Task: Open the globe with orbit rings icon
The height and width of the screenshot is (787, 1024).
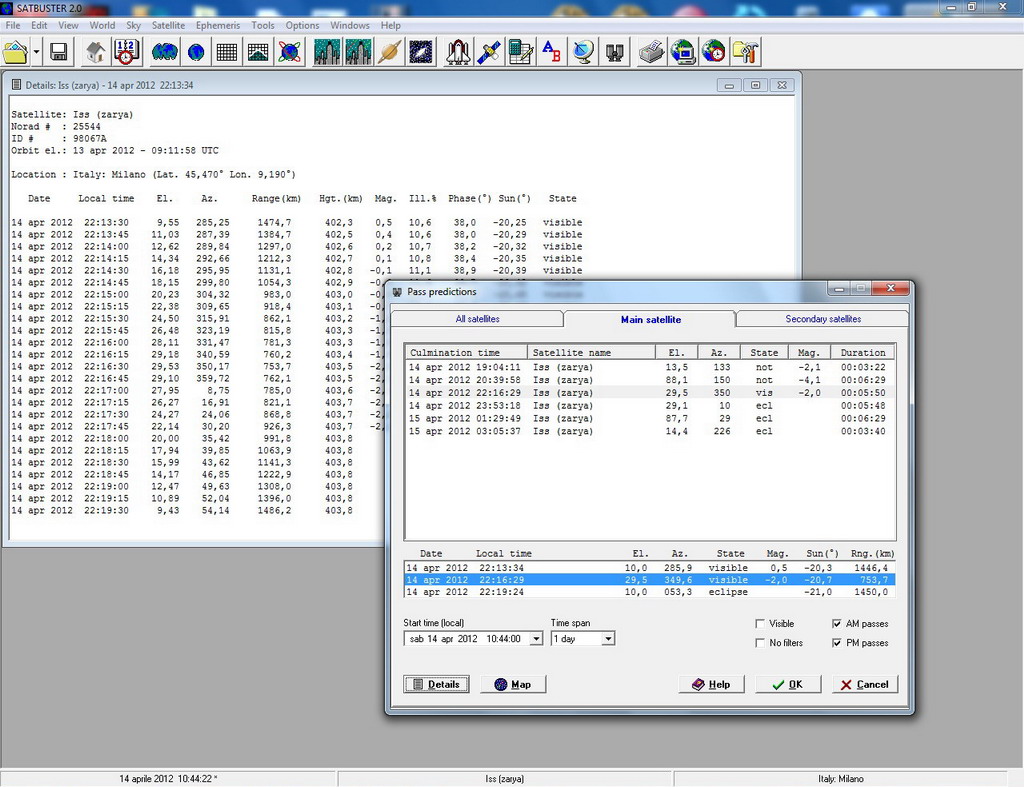Action: pyautogui.click(x=289, y=52)
